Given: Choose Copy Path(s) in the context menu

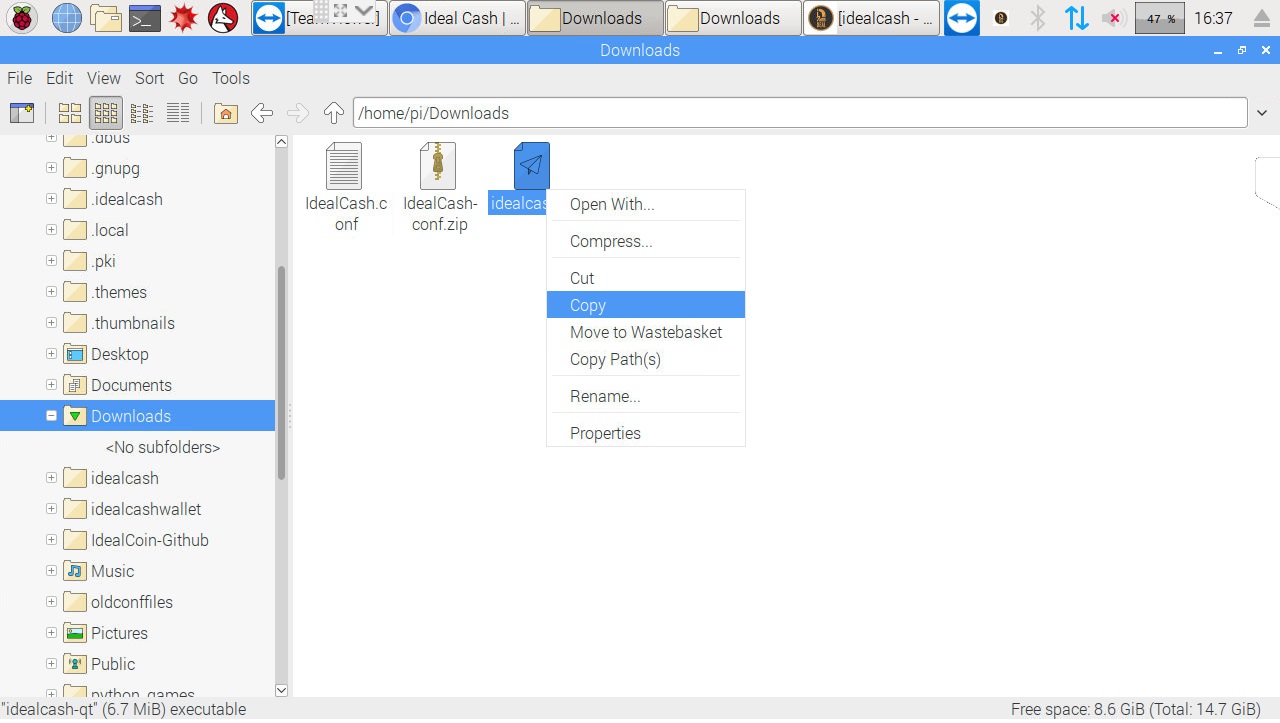Looking at the screenshot, I should (646, 359).
